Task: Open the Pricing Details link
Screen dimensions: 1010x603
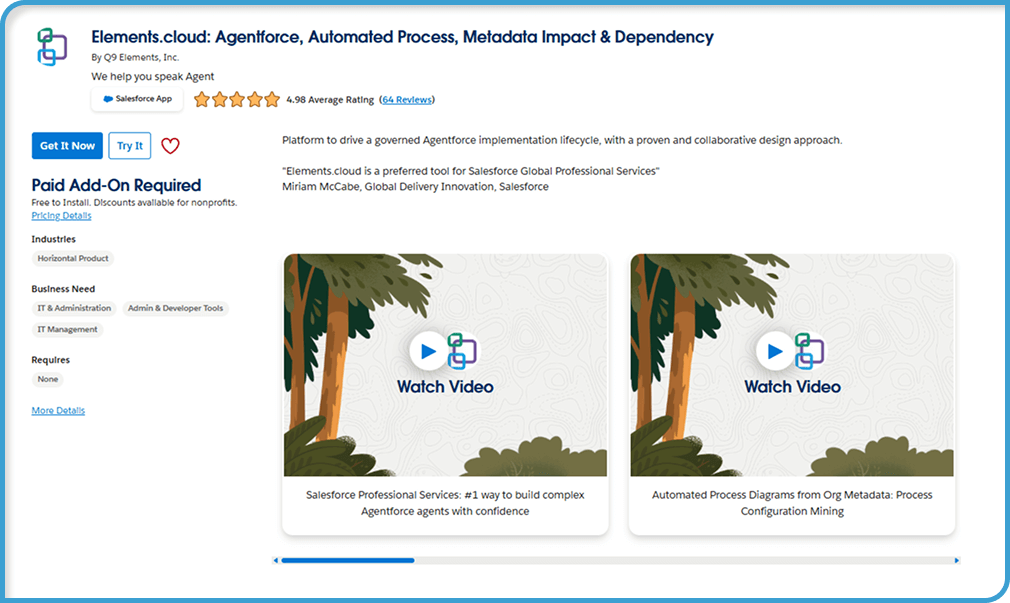Action: point(61,216)
